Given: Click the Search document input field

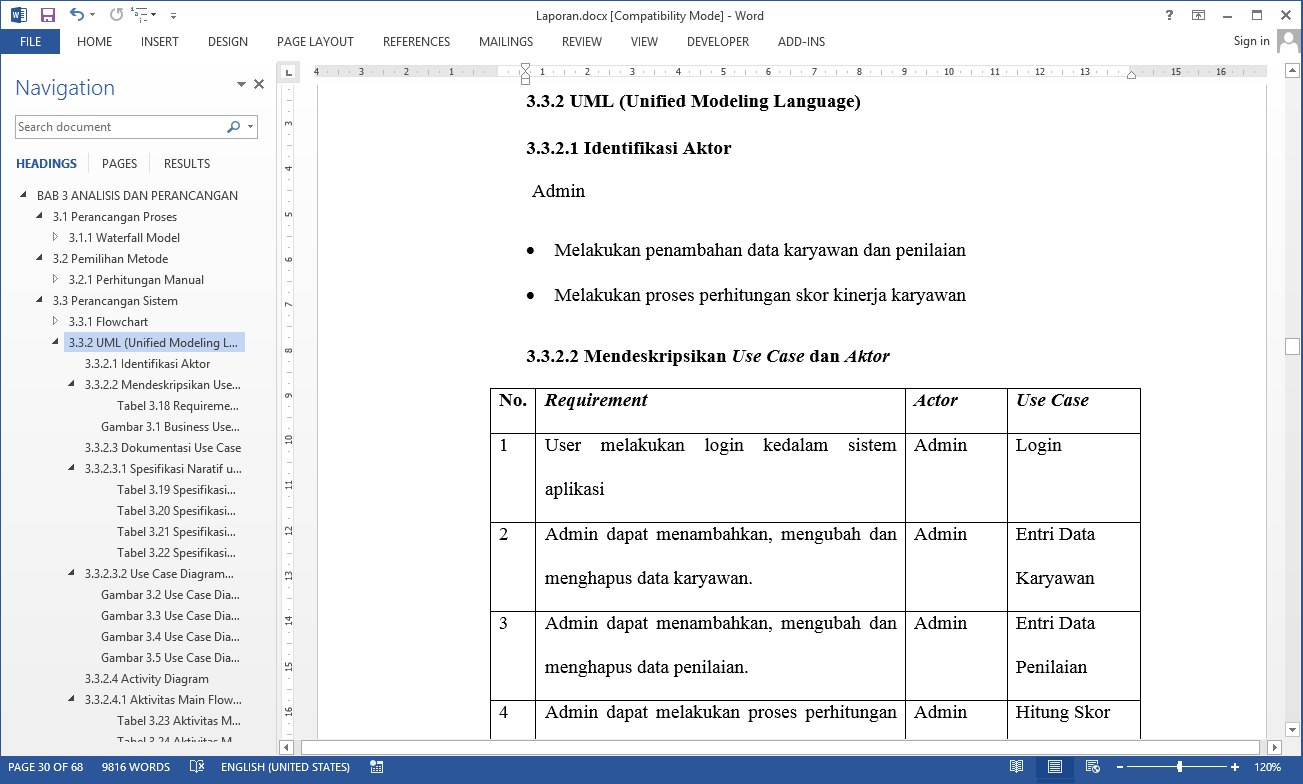Looking at the screenshot, I should (118, 127).
